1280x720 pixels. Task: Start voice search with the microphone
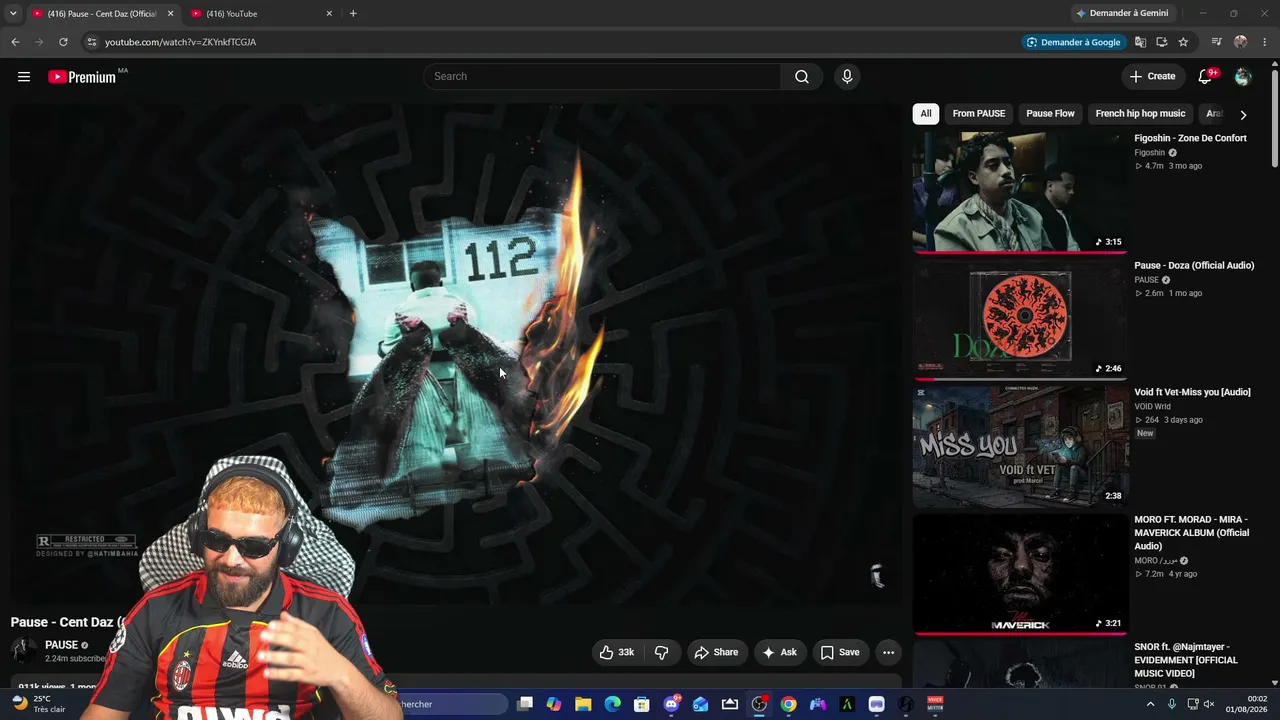pos(847,77)
